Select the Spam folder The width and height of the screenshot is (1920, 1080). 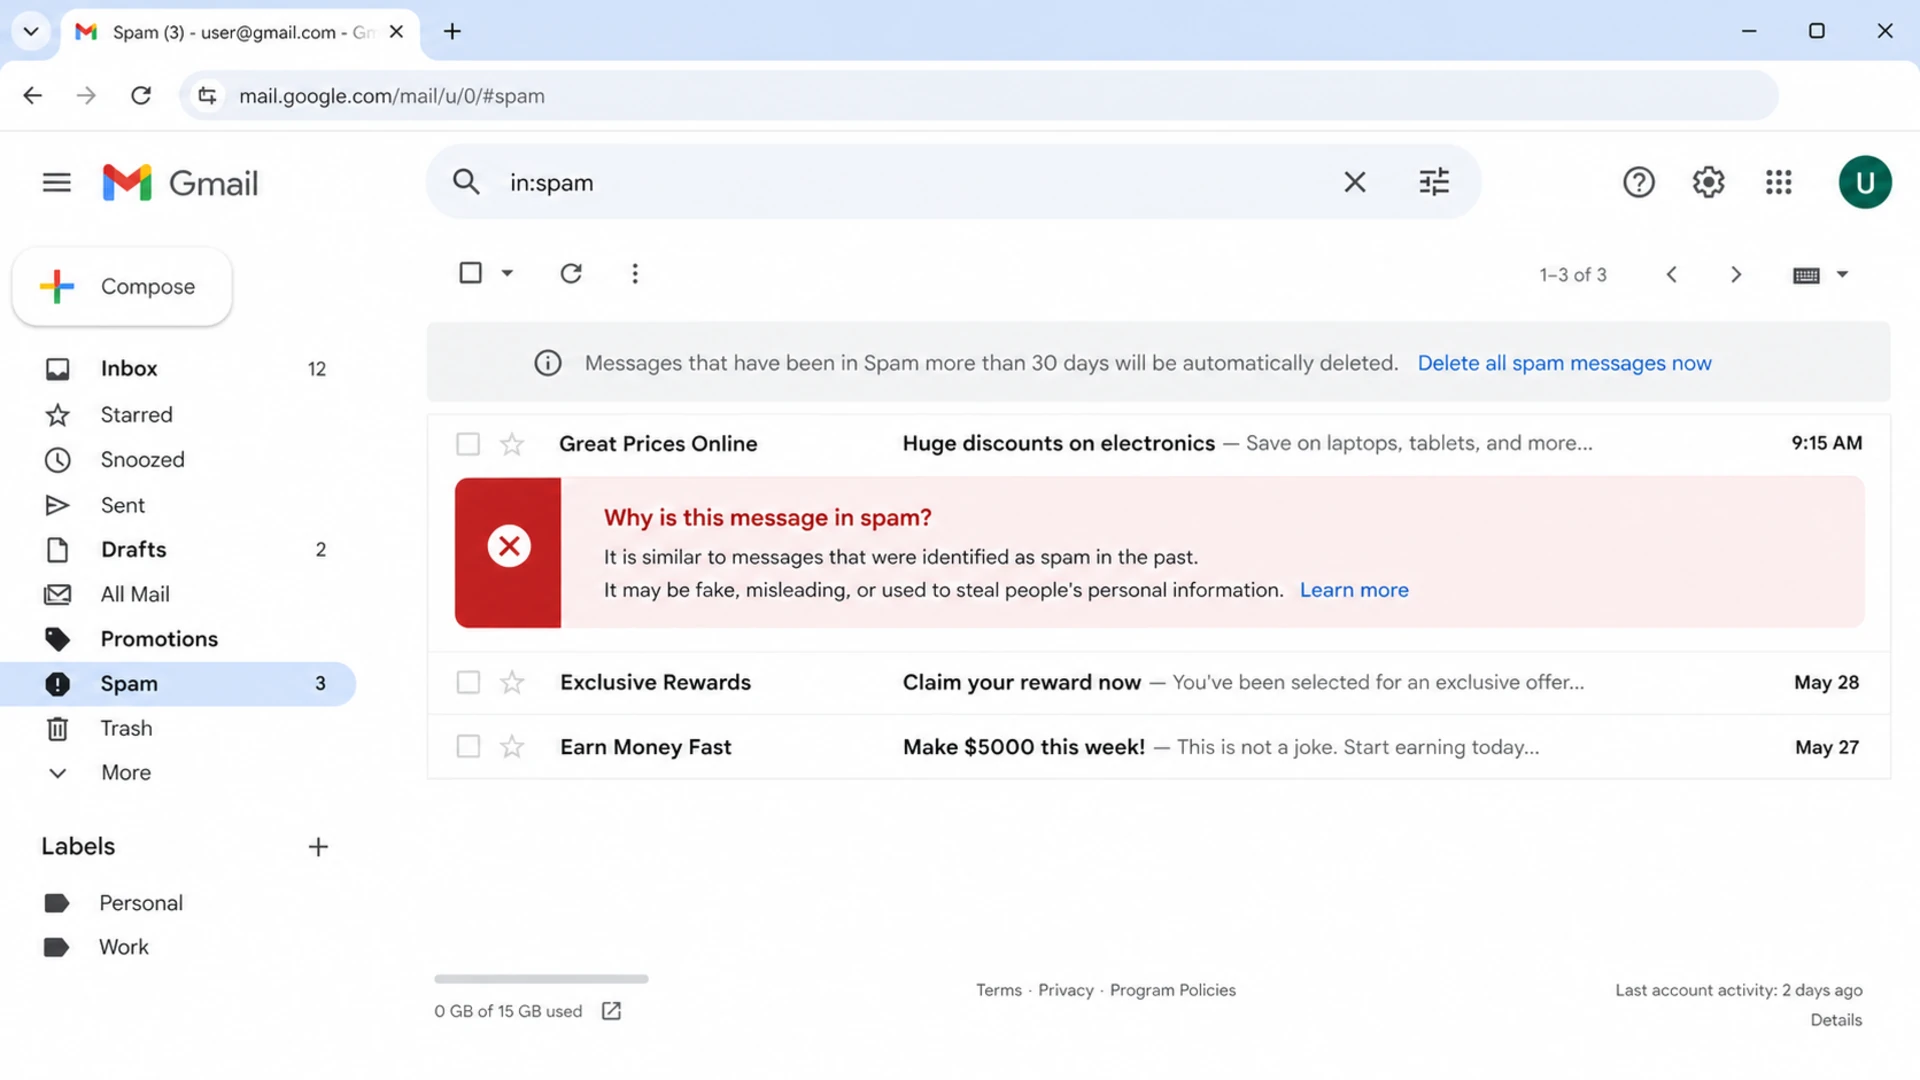click(x=178, y=684)
